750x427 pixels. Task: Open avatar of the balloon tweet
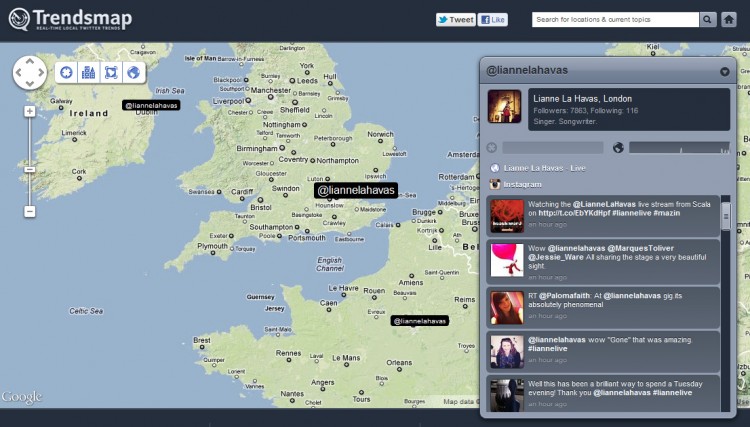[507, 260]
